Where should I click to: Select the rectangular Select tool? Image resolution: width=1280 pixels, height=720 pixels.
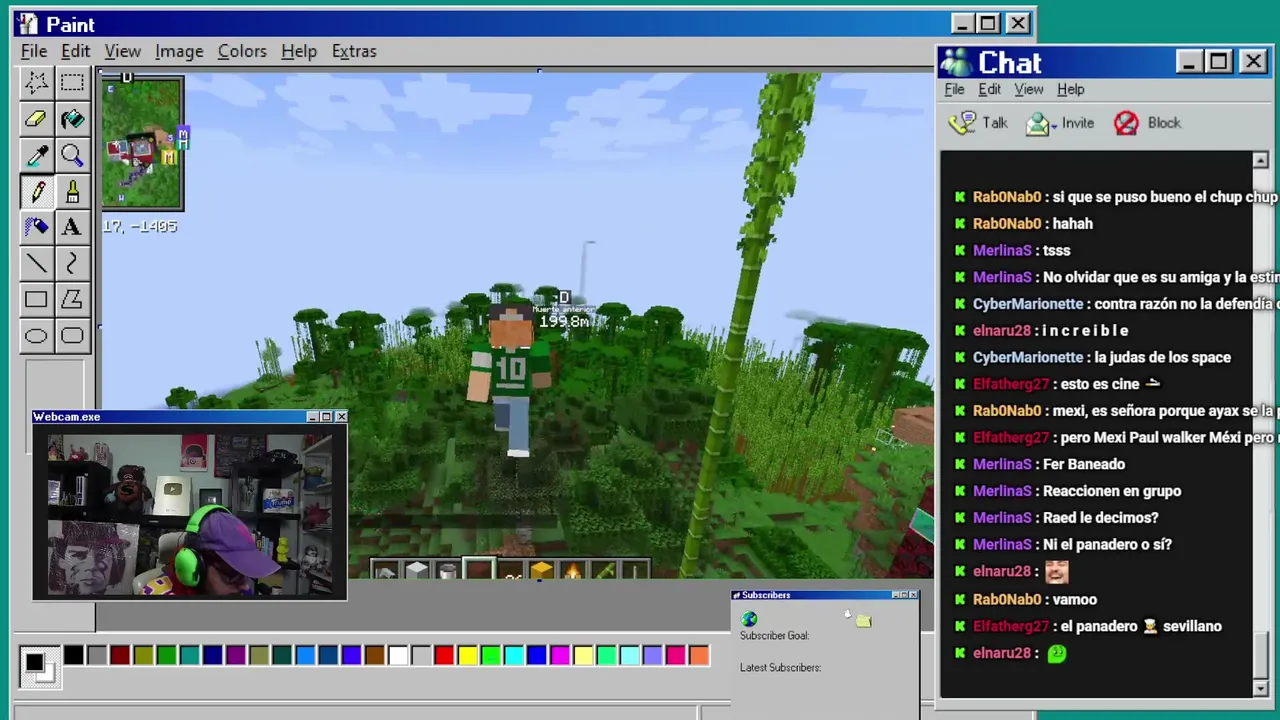[72, 83]
